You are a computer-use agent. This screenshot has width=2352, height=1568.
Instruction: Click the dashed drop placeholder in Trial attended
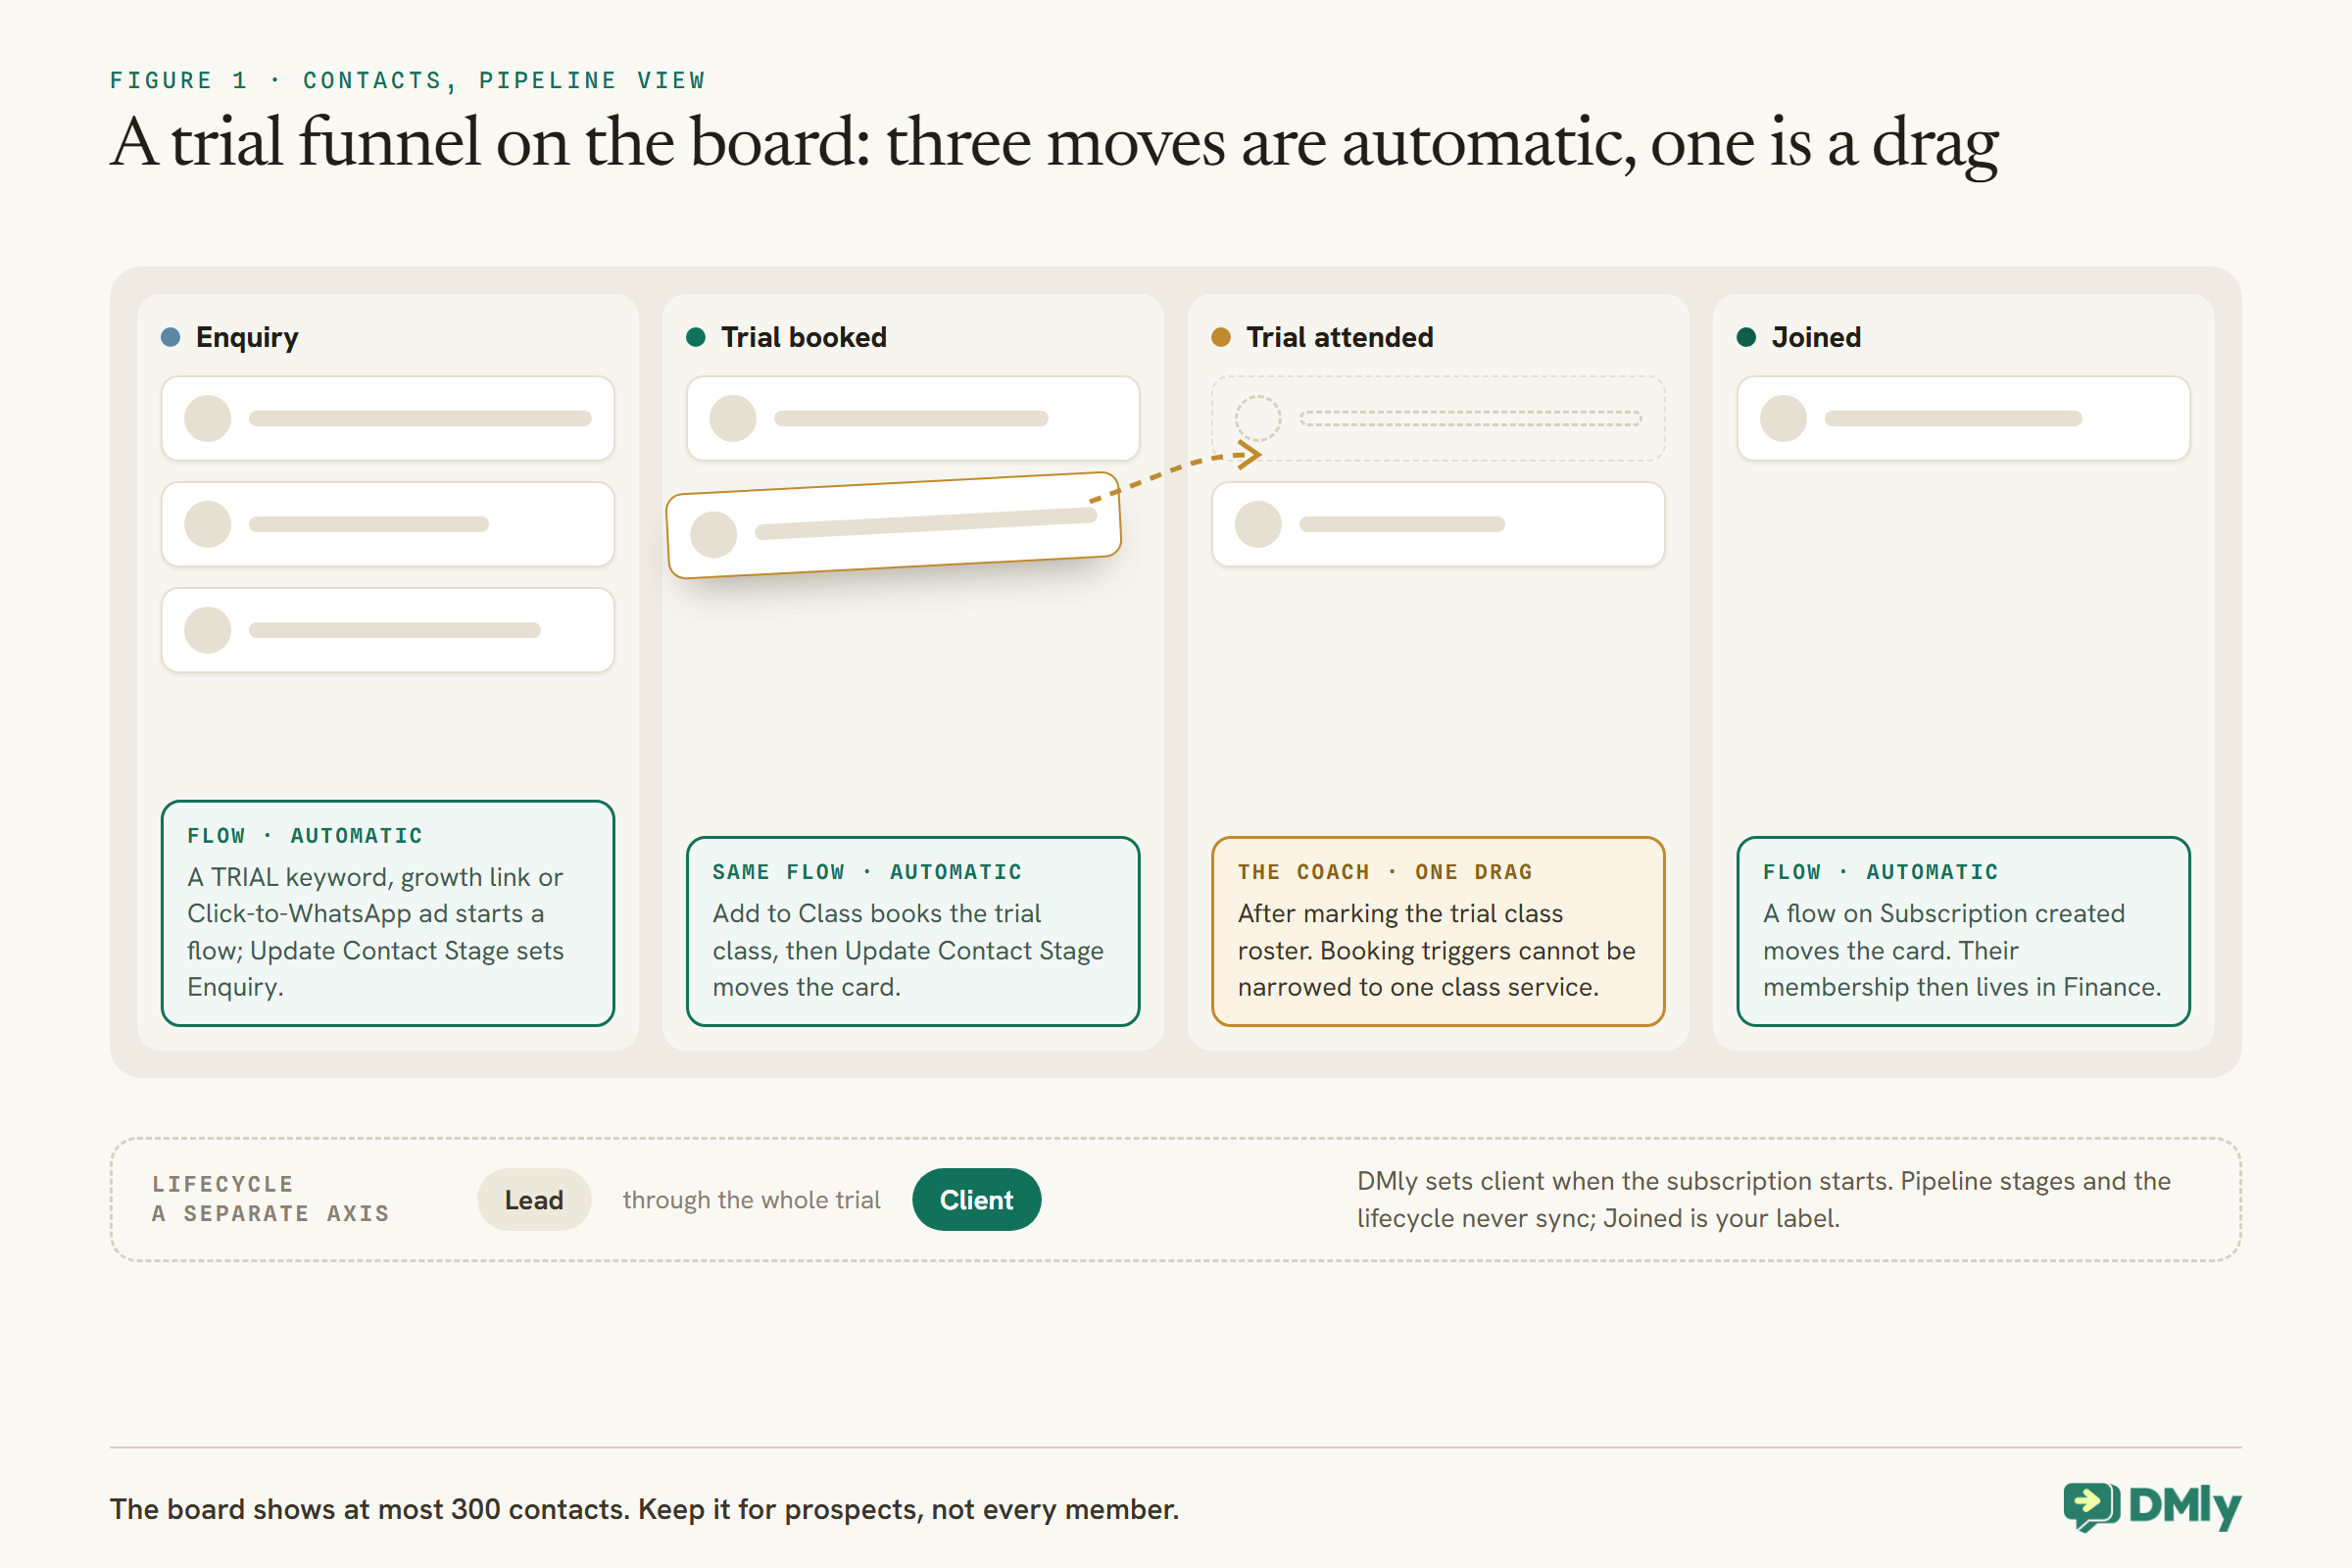[1438, 418]
